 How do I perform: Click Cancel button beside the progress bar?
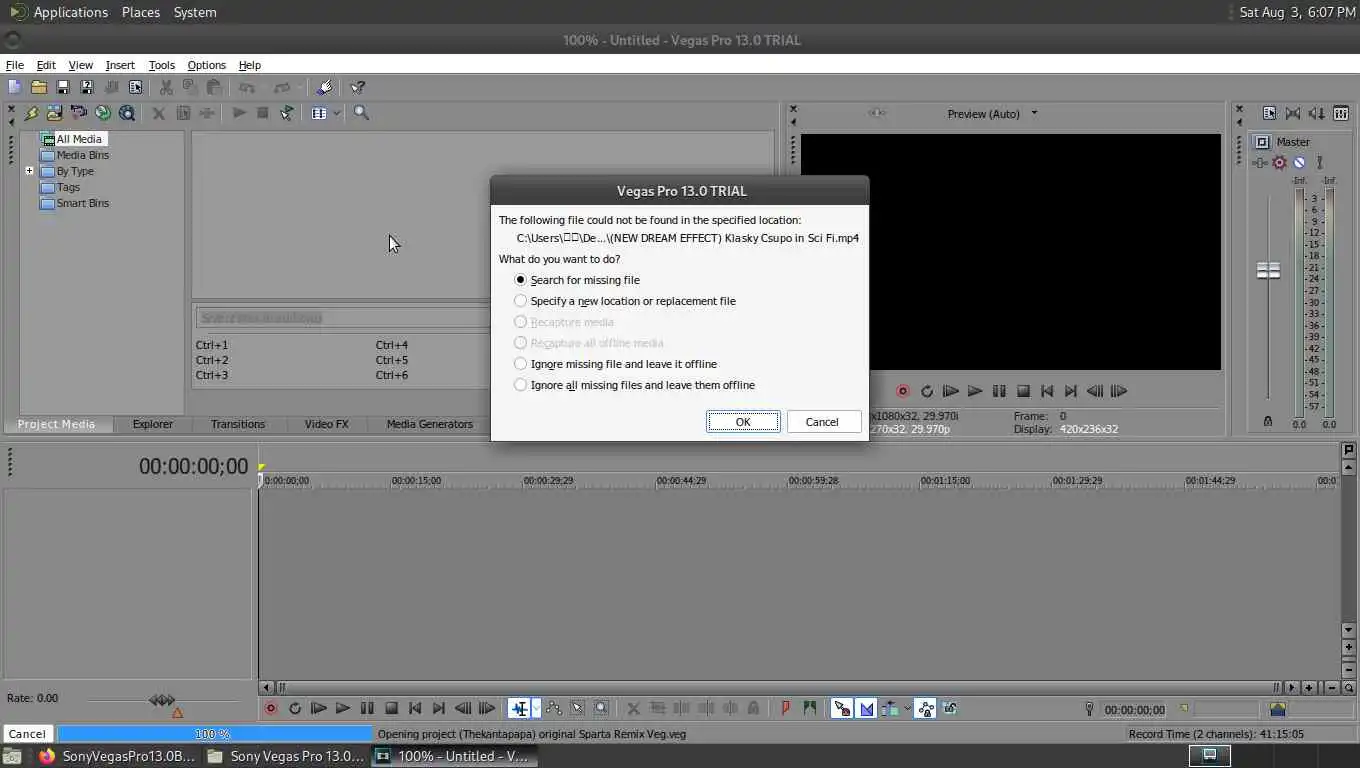(x=27, y=734)
